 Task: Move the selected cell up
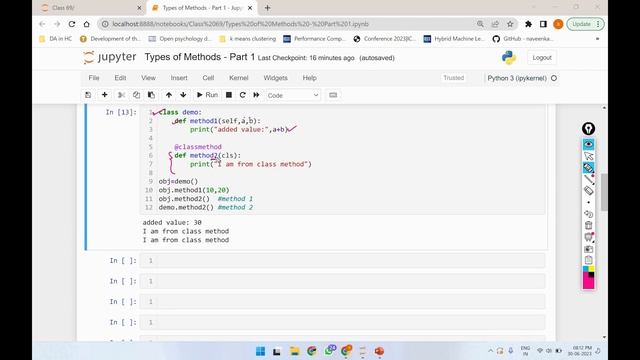click(x=169, y=95)
